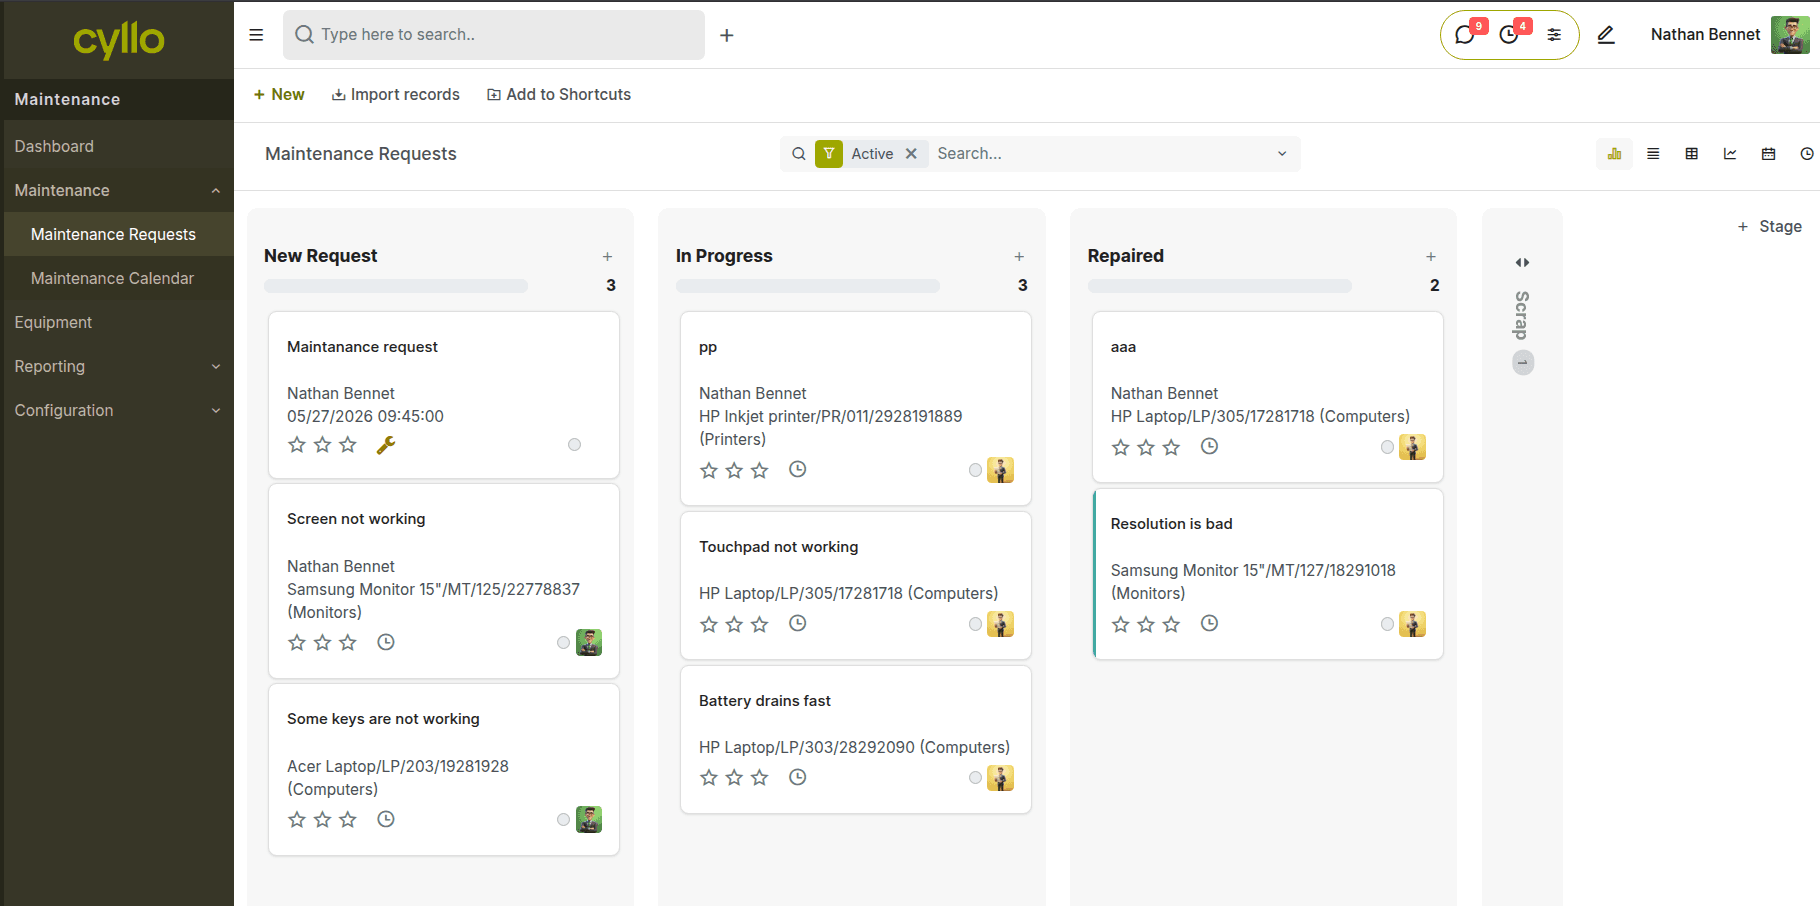Open the Resolution is bad card
The width and height of the screenshot is (1820, 906).
(x=1268, y=574)
